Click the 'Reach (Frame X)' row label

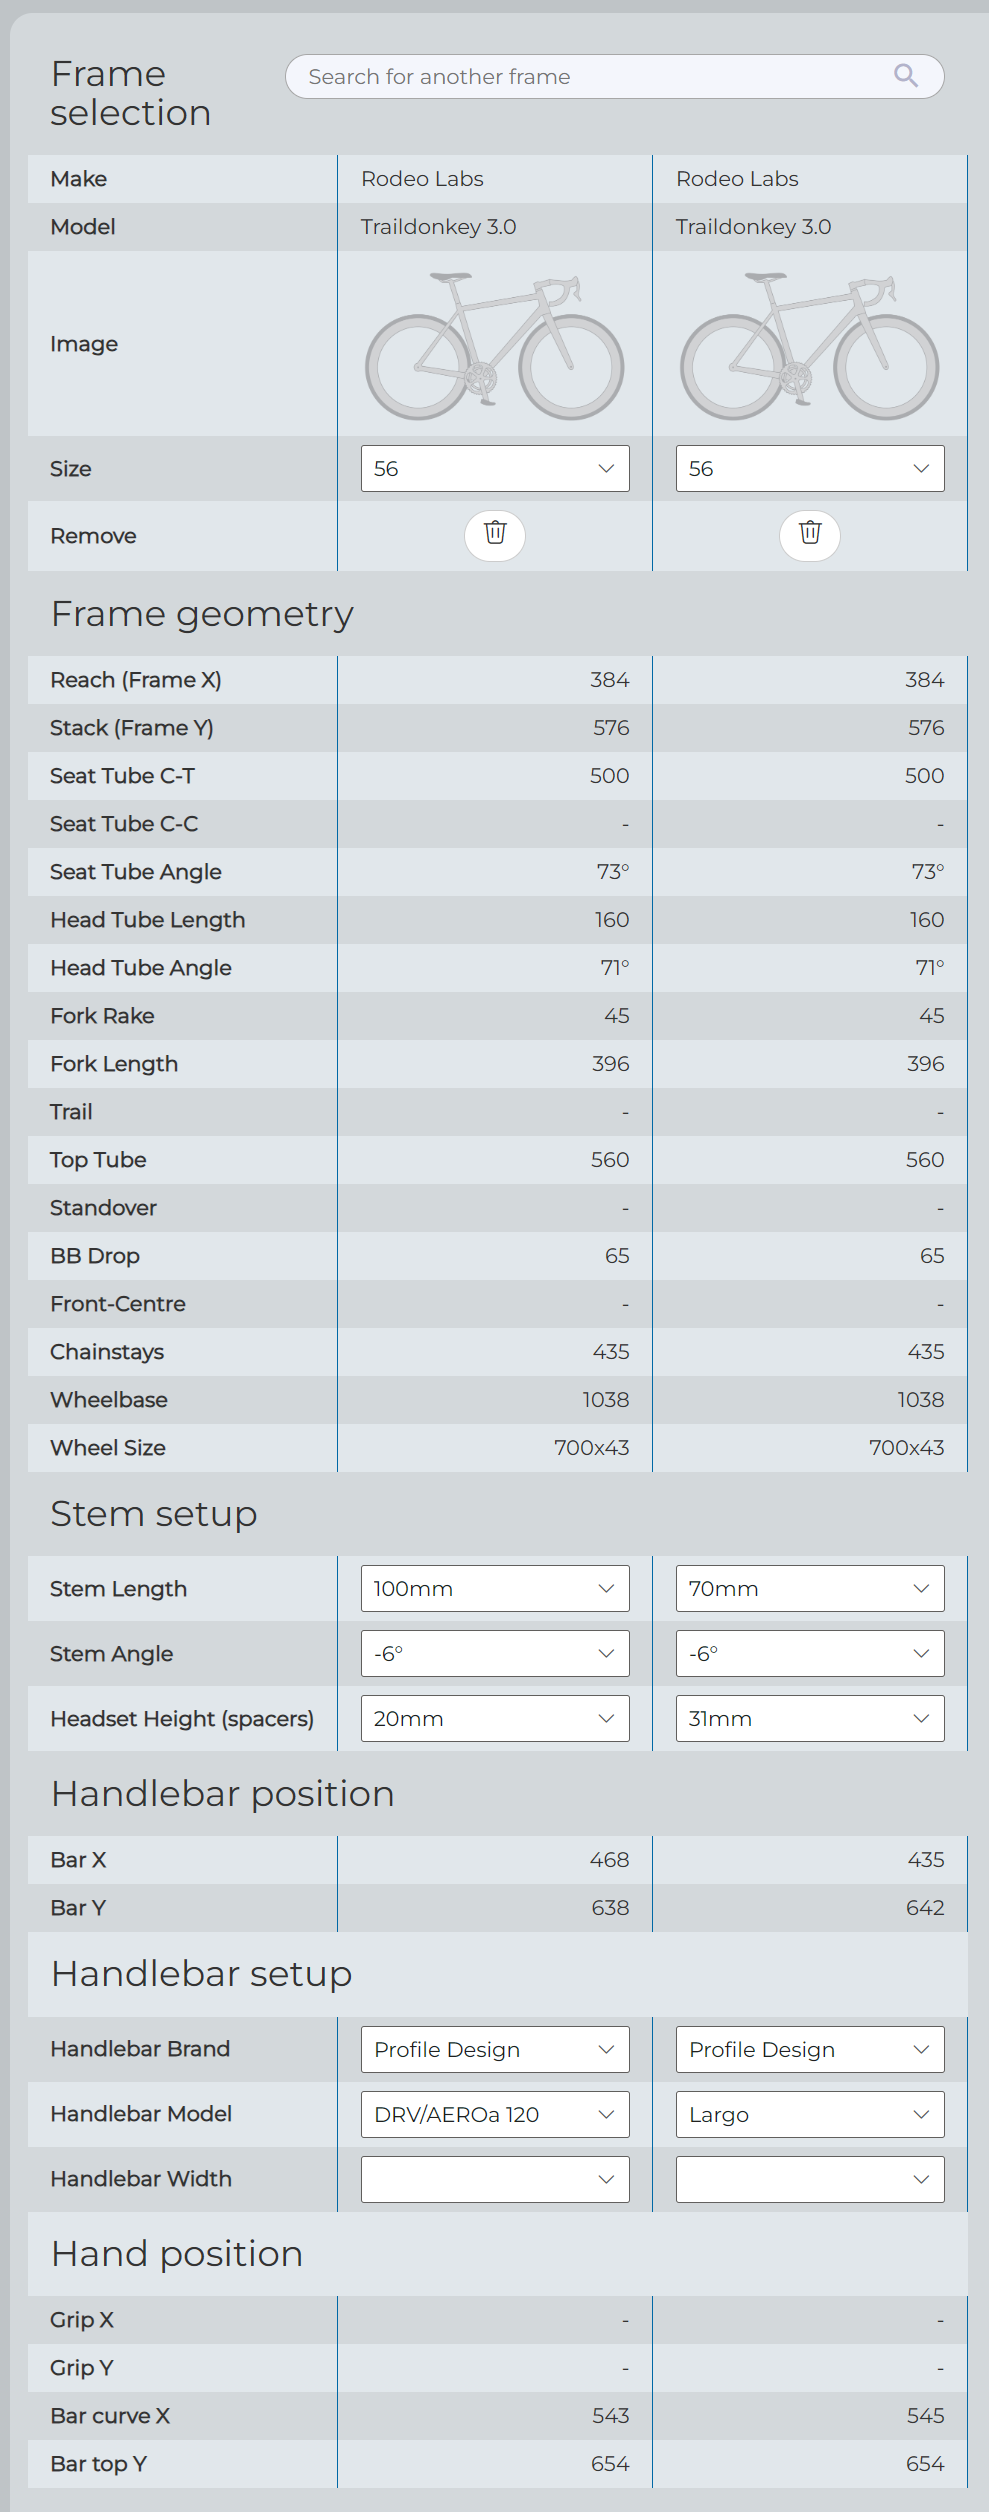coord(136,680)
